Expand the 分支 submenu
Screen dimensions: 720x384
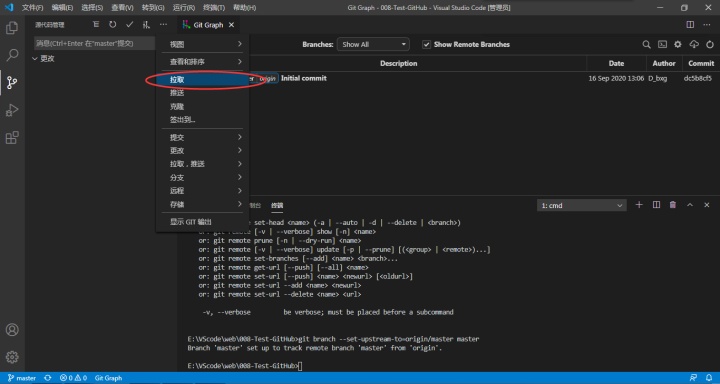pyautogui.click(x=202, y=177)
